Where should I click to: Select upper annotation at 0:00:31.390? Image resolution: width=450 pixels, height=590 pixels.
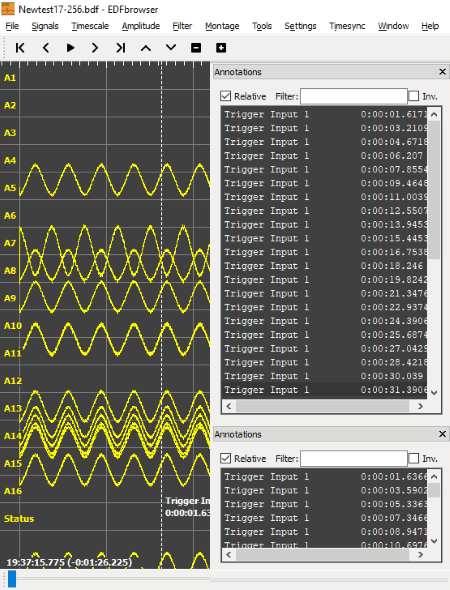point(325,390)
